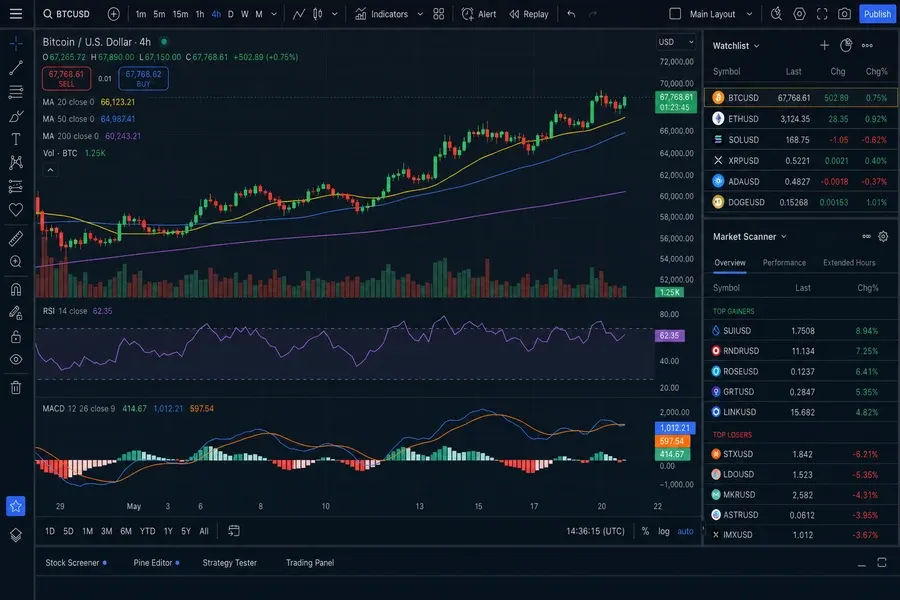Take a chart snapshot with camera
This screenshot has width=900, height=600.
pyautogui.click(x=844, y=14)
